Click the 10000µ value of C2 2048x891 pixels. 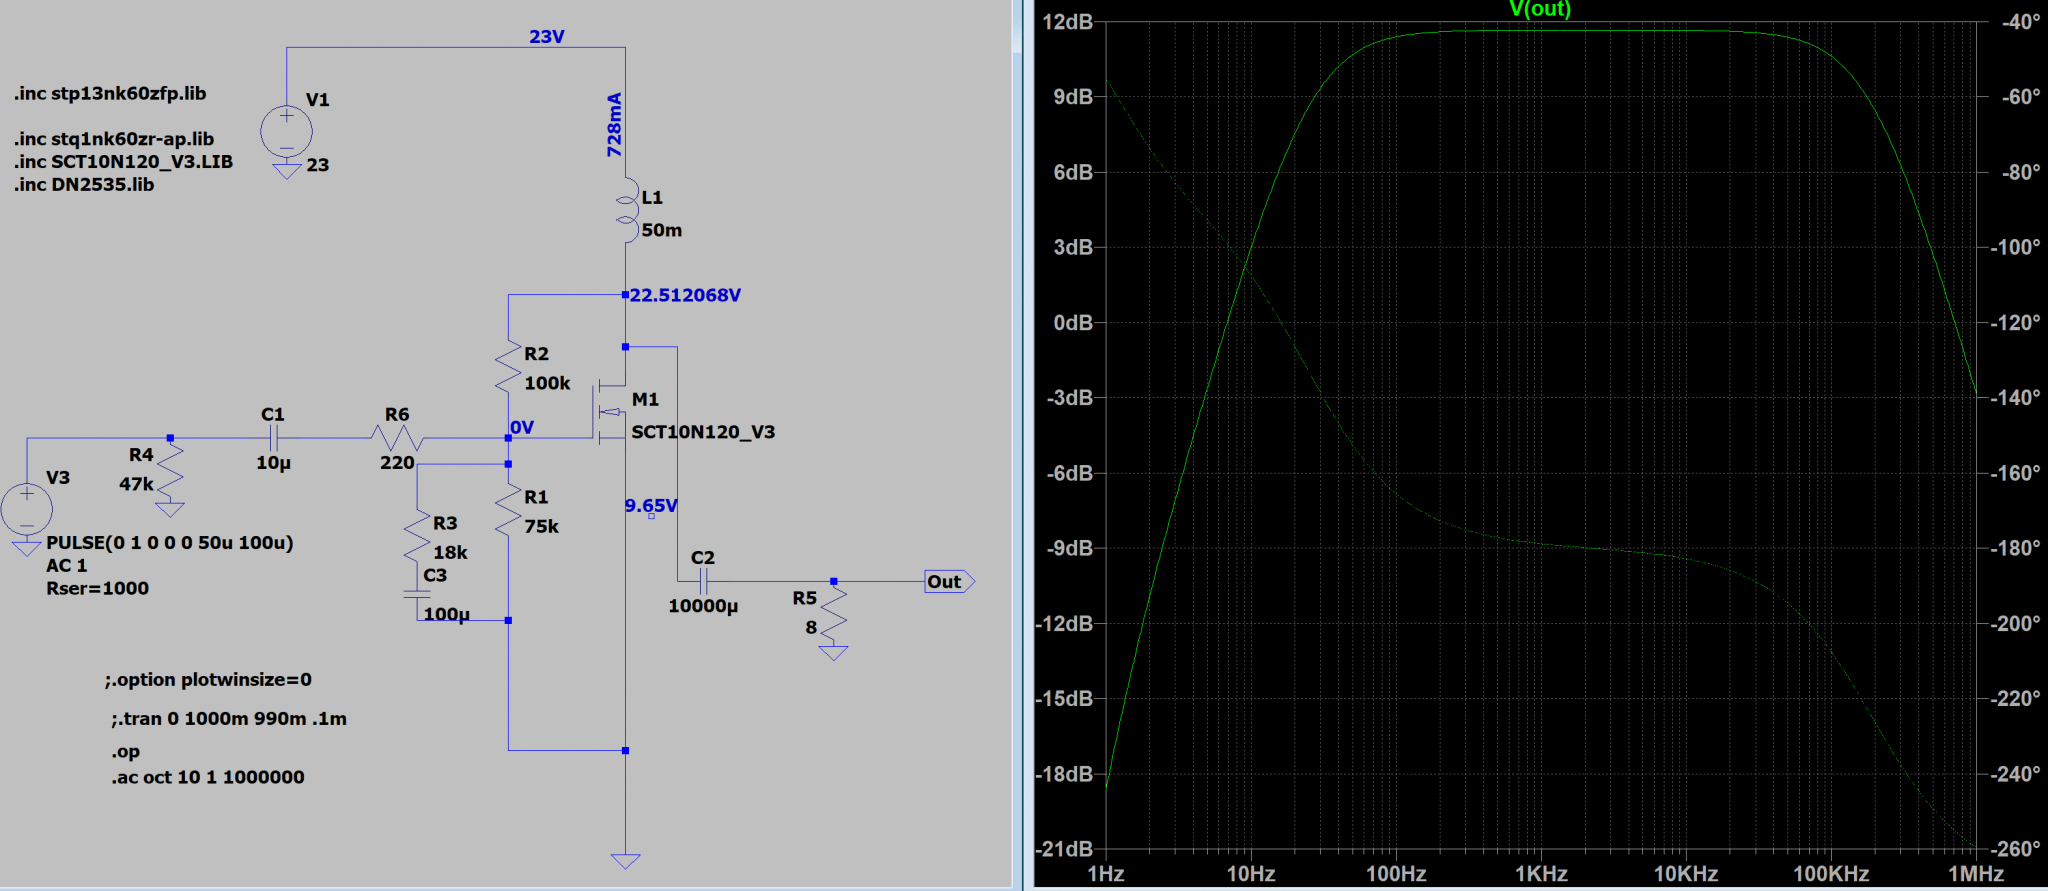point(703,606)
